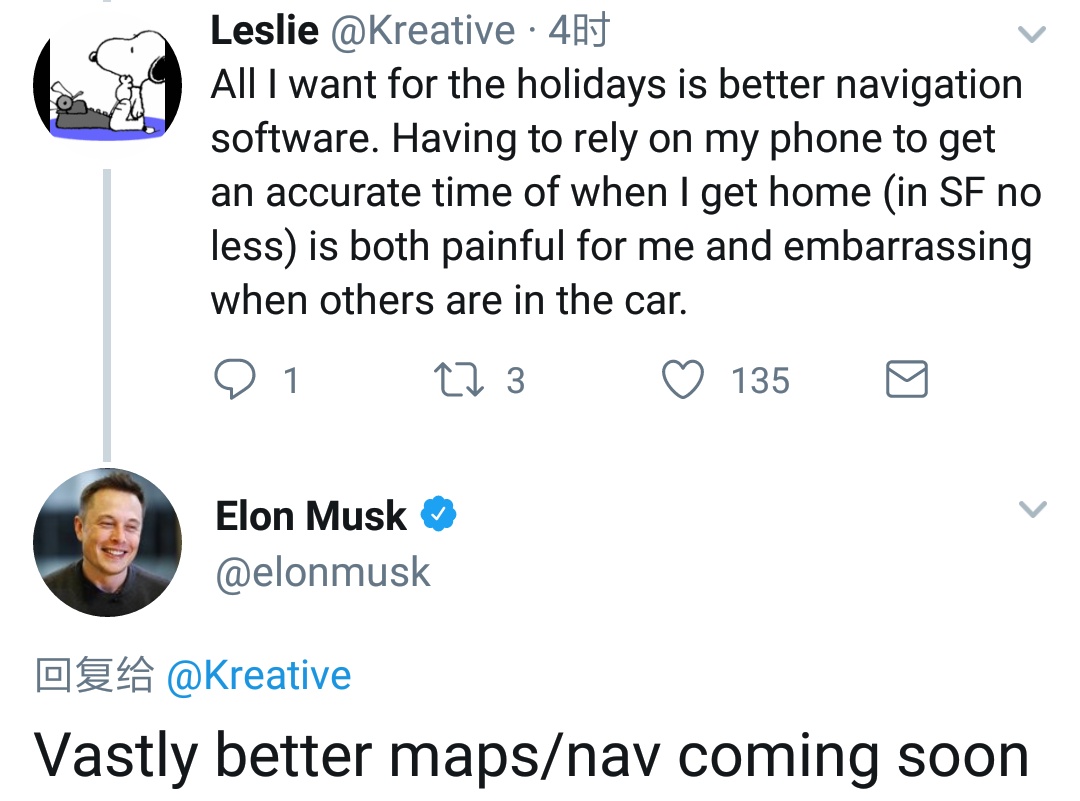Click the 'Vastly better maps/nav coming soon' text
1080x801 pixels.
coord(532,756)
